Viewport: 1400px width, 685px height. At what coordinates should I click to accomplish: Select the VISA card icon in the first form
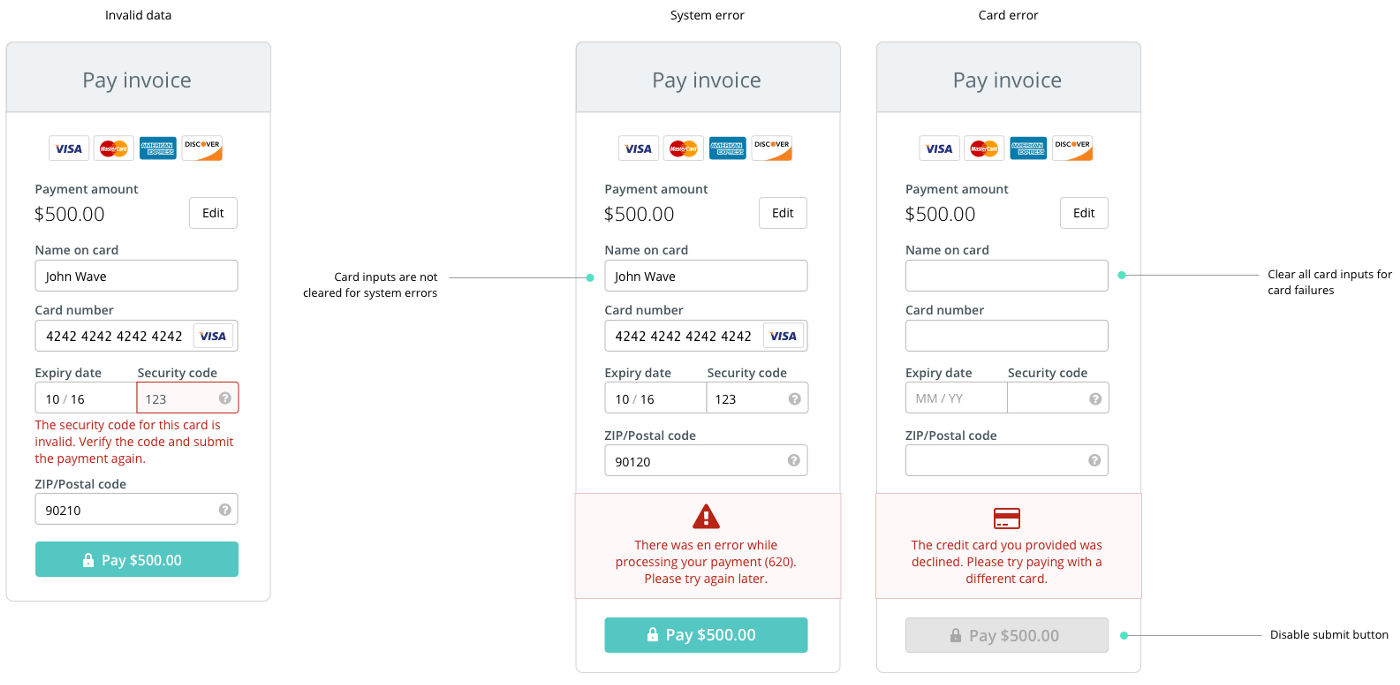[68, 147]
